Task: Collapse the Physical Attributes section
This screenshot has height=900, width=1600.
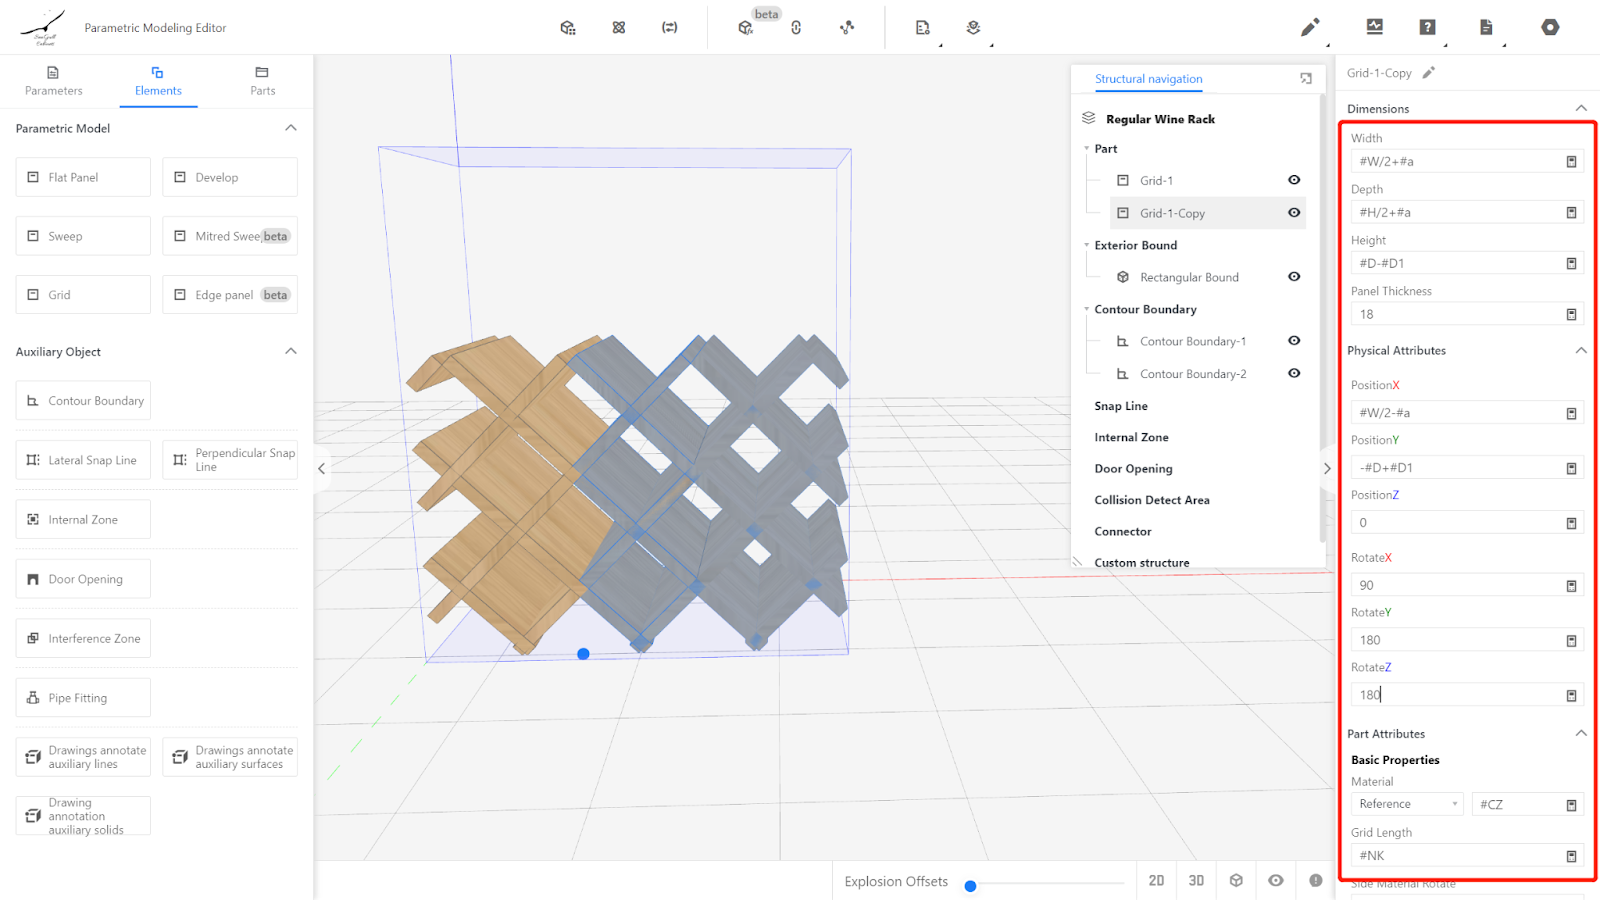Action: click(1581, 350)
